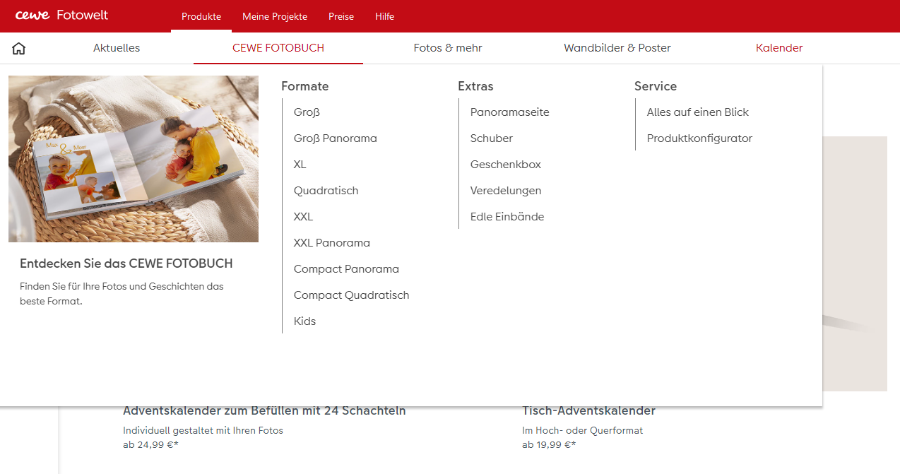Open the Fotos & mehr menu
The width and height of the screenshot is (900, 474).
point(448,48)
